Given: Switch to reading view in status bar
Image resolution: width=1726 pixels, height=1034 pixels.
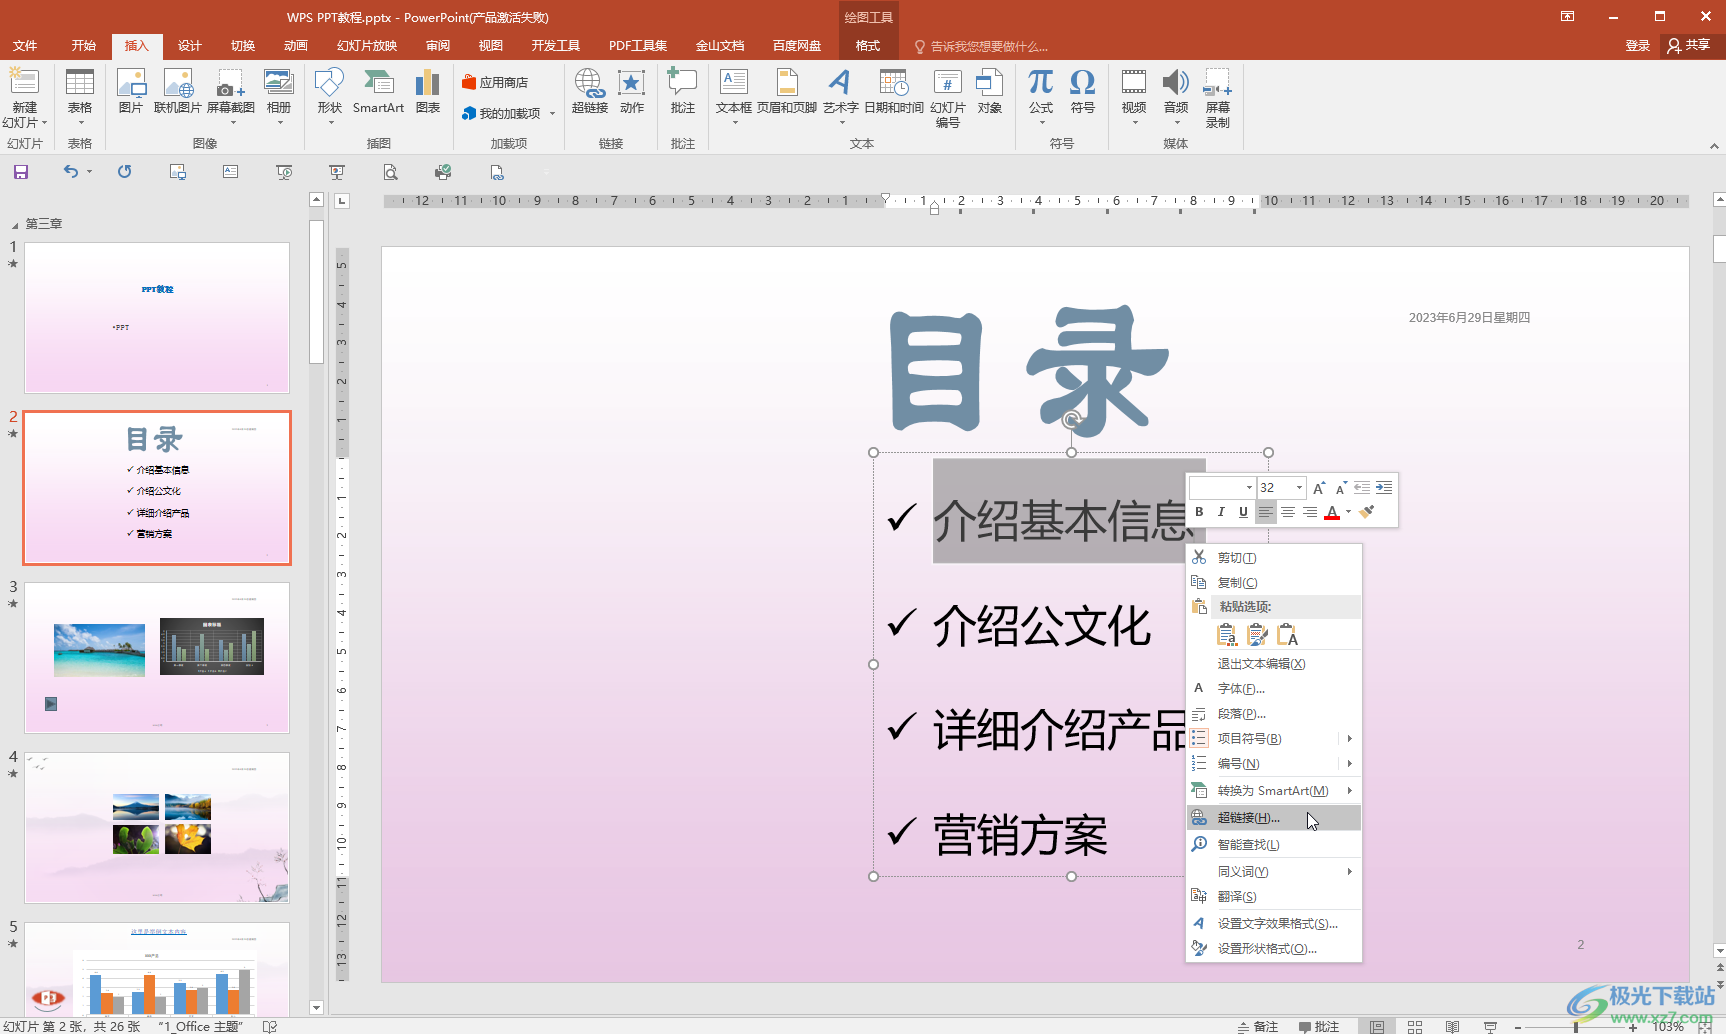Looking at the screenshot, I should coord(1452,1026).
